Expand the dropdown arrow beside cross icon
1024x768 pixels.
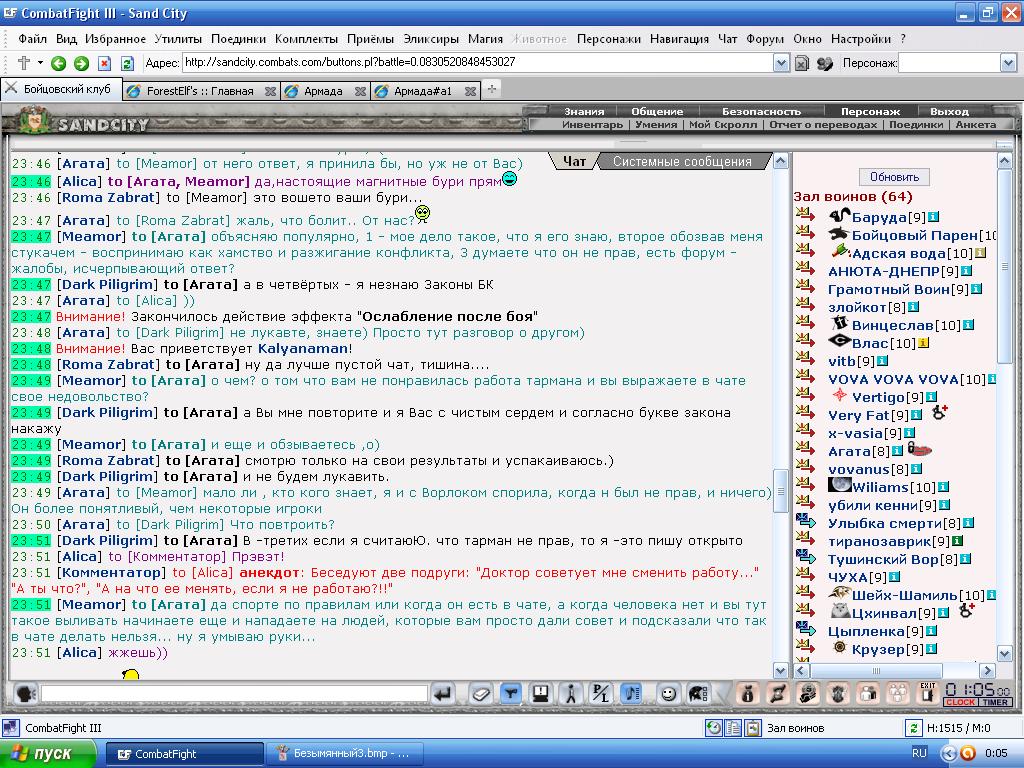click(40, 63)
